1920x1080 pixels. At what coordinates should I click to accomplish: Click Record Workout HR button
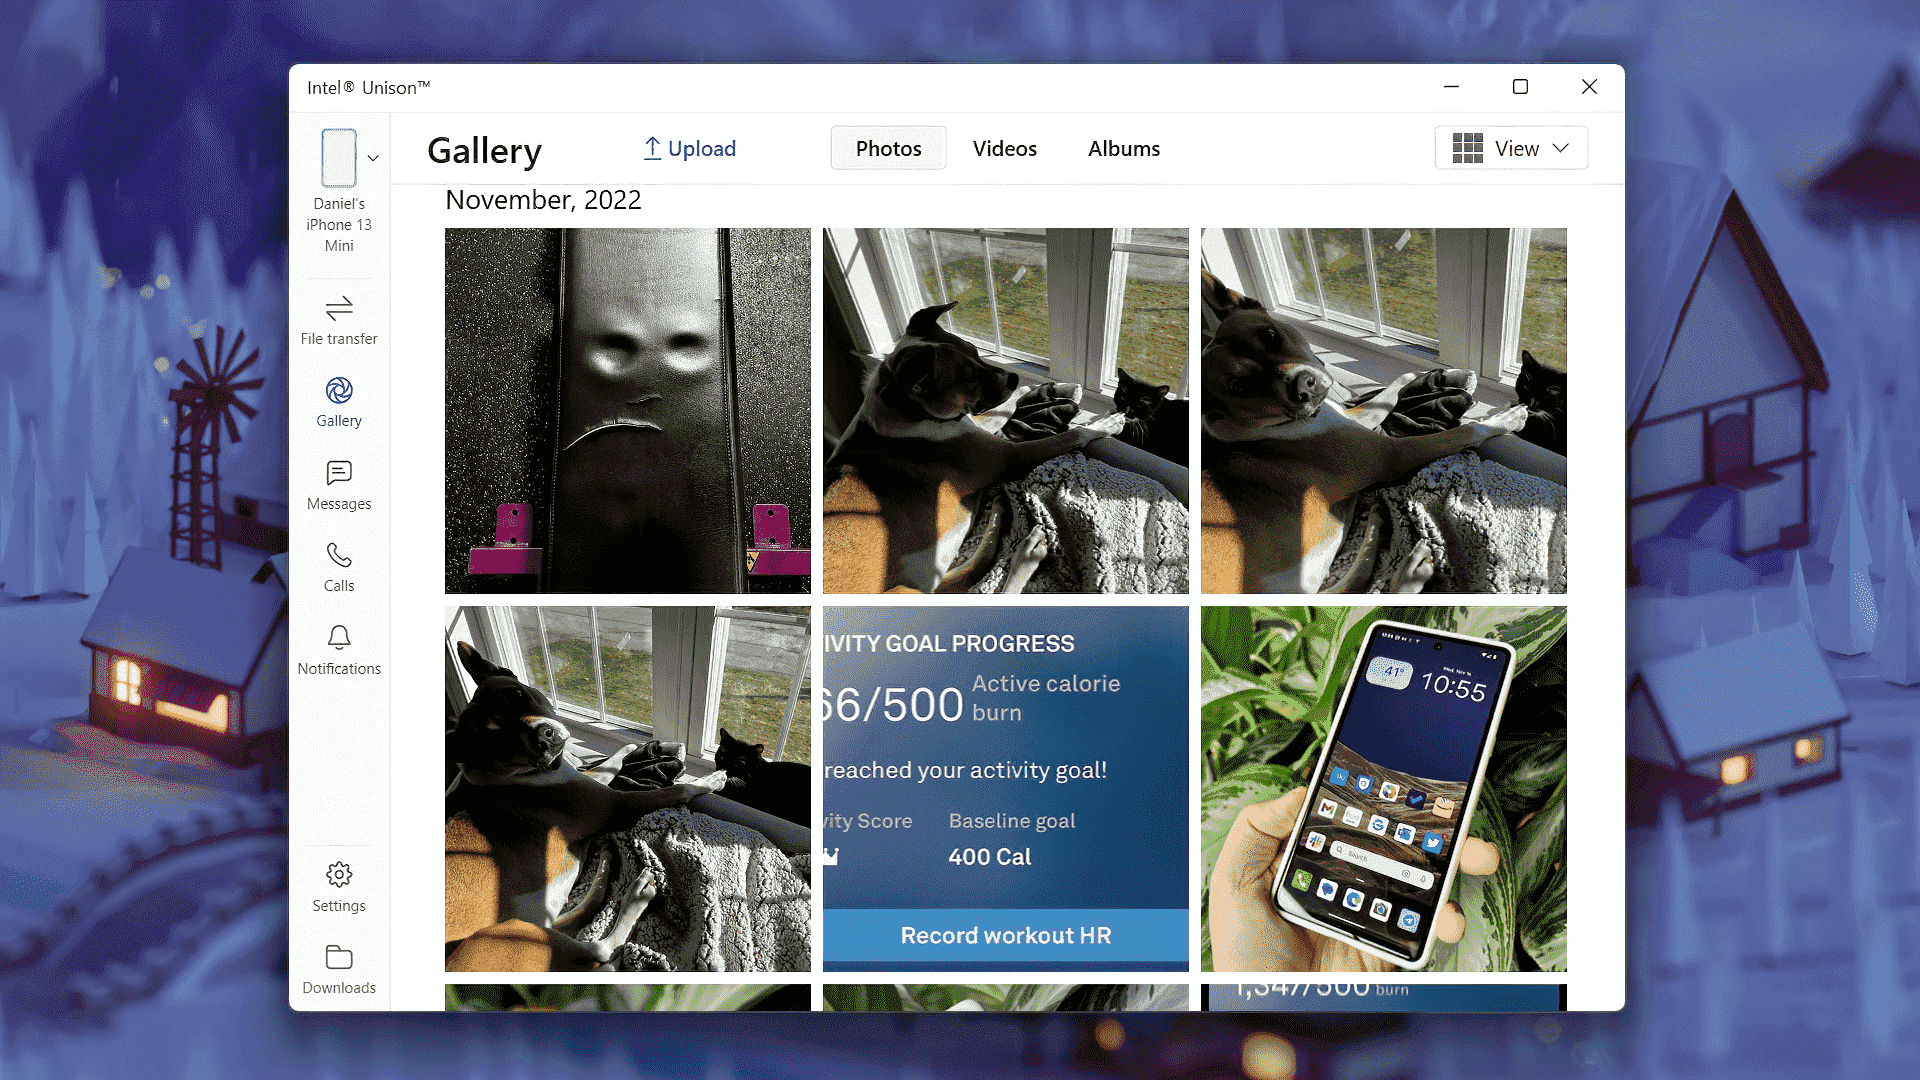[x=1006, y=936]
